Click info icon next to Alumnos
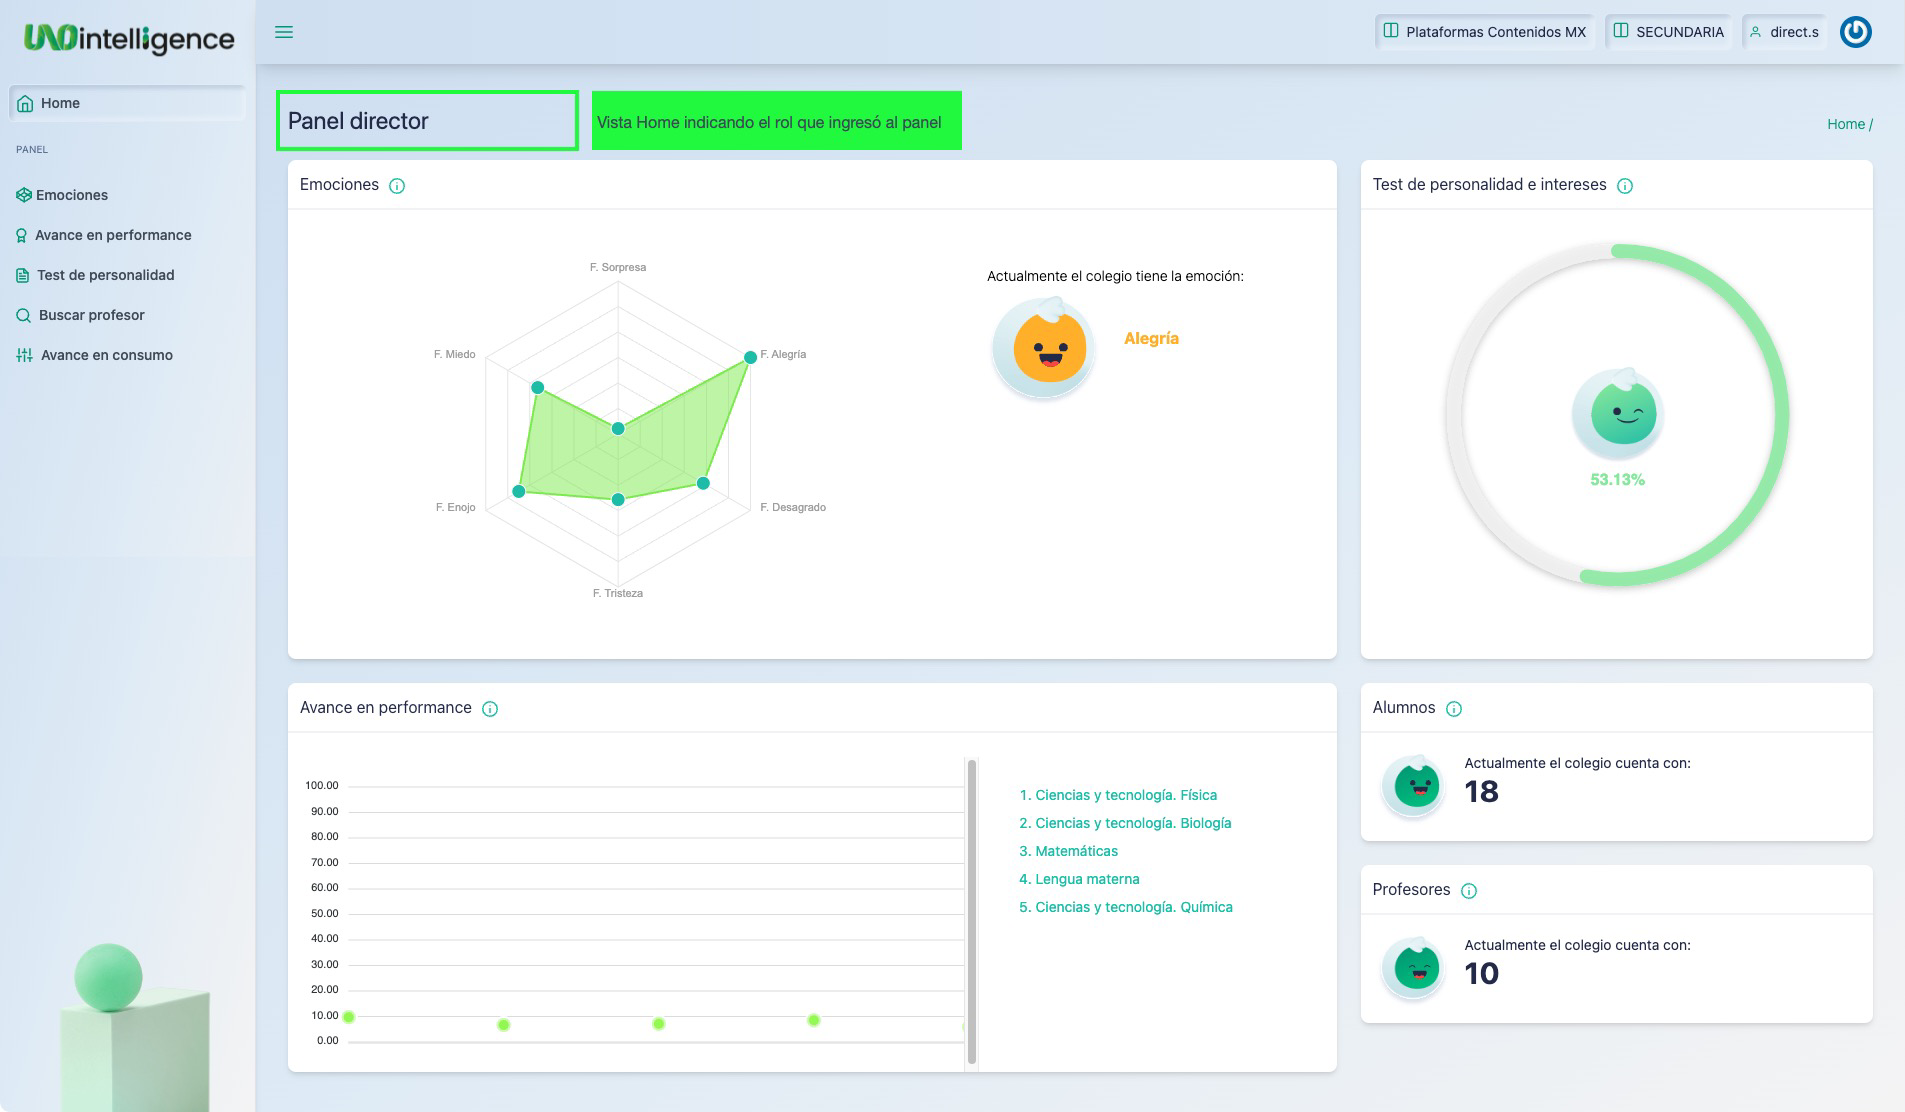The image size is (1905, 1112). click(1454, 709)
